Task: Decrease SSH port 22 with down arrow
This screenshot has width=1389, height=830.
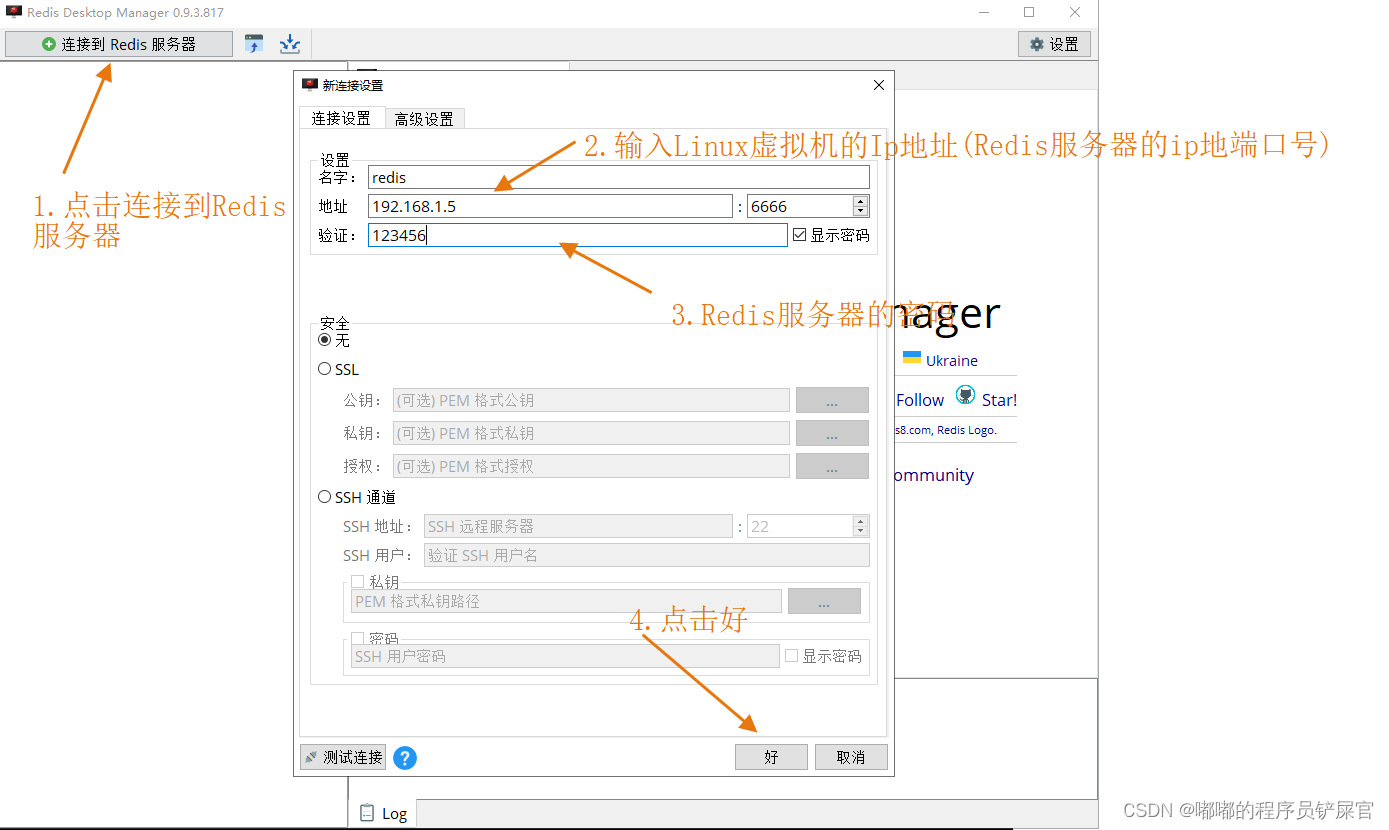Action: [x=861, y=532]
